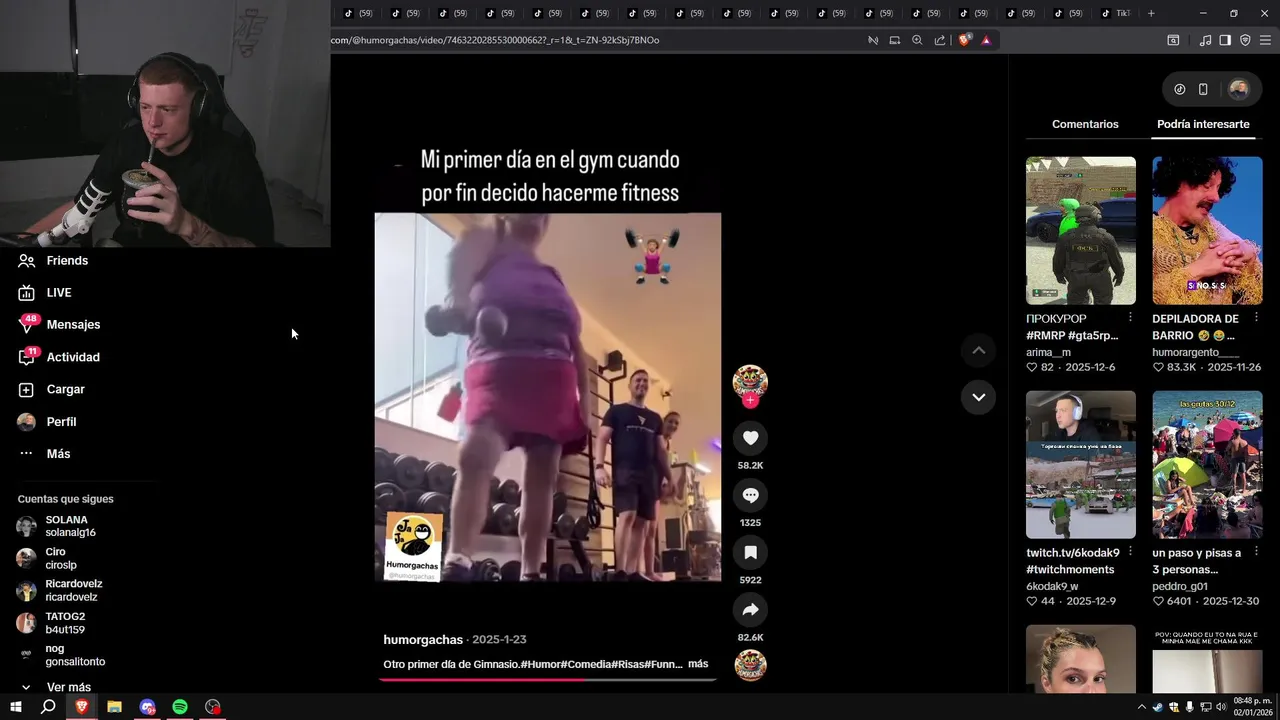Switch to the Comentarios tab

click(1085, 124)
